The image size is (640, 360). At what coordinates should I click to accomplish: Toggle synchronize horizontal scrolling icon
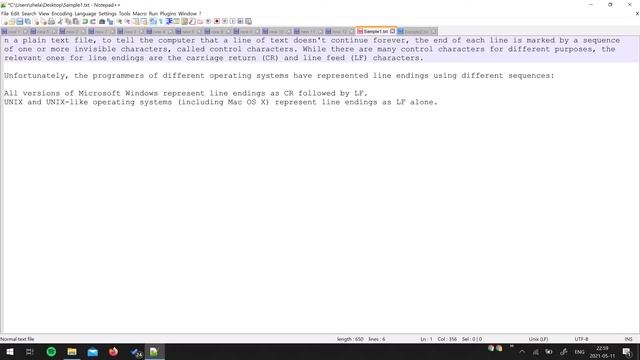click(144, 21)
